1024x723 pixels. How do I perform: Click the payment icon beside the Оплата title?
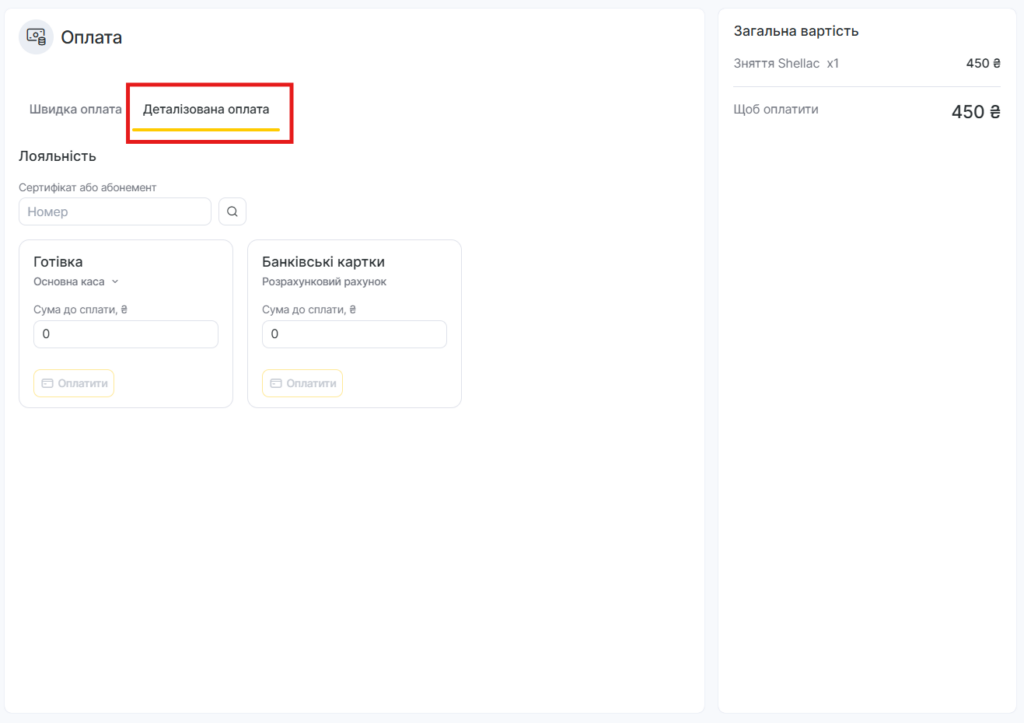tap(36, 37)
